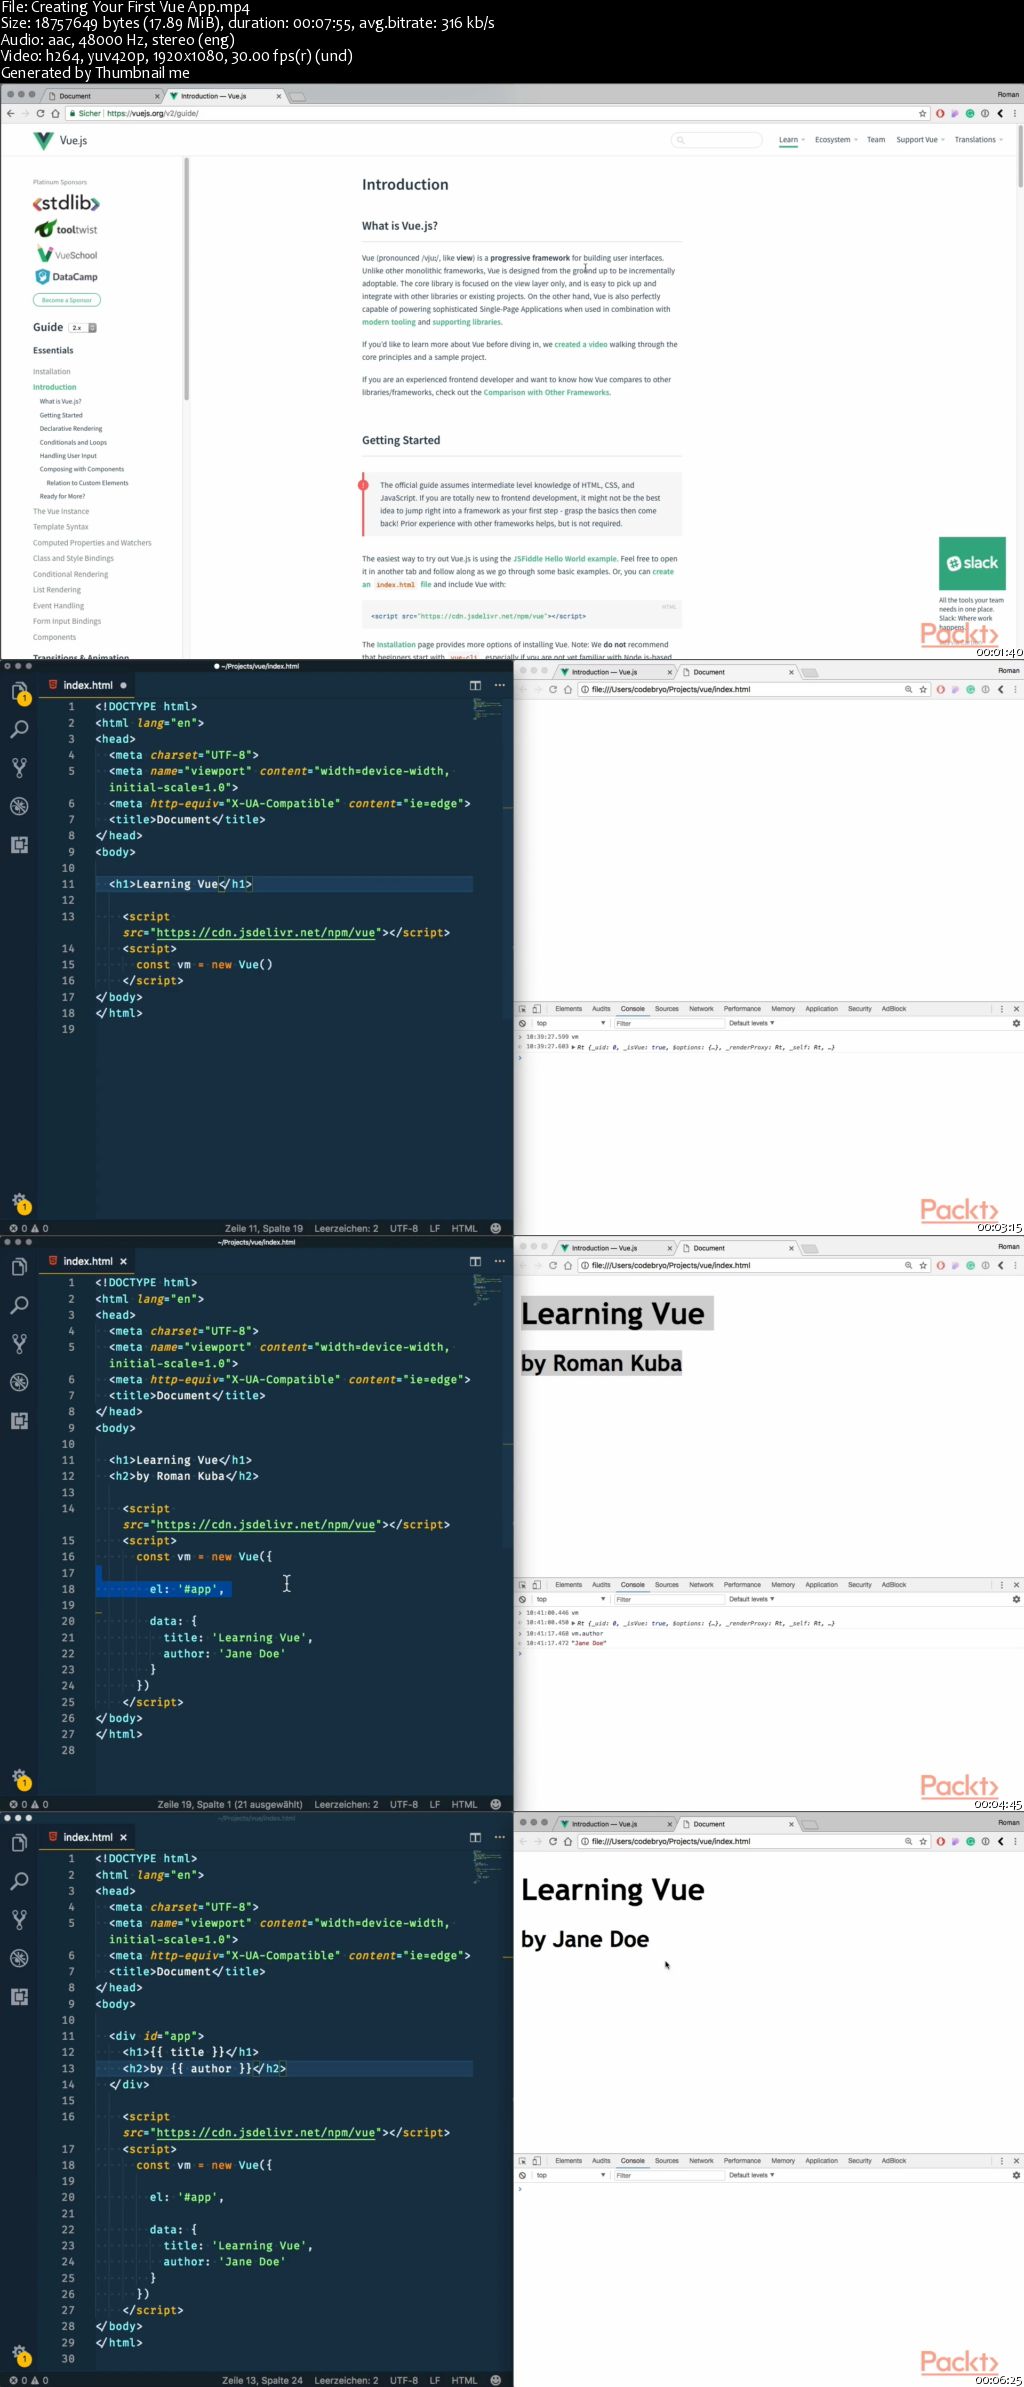Open the Debug view in the 00:06:25 frame

coord(19,1958)
